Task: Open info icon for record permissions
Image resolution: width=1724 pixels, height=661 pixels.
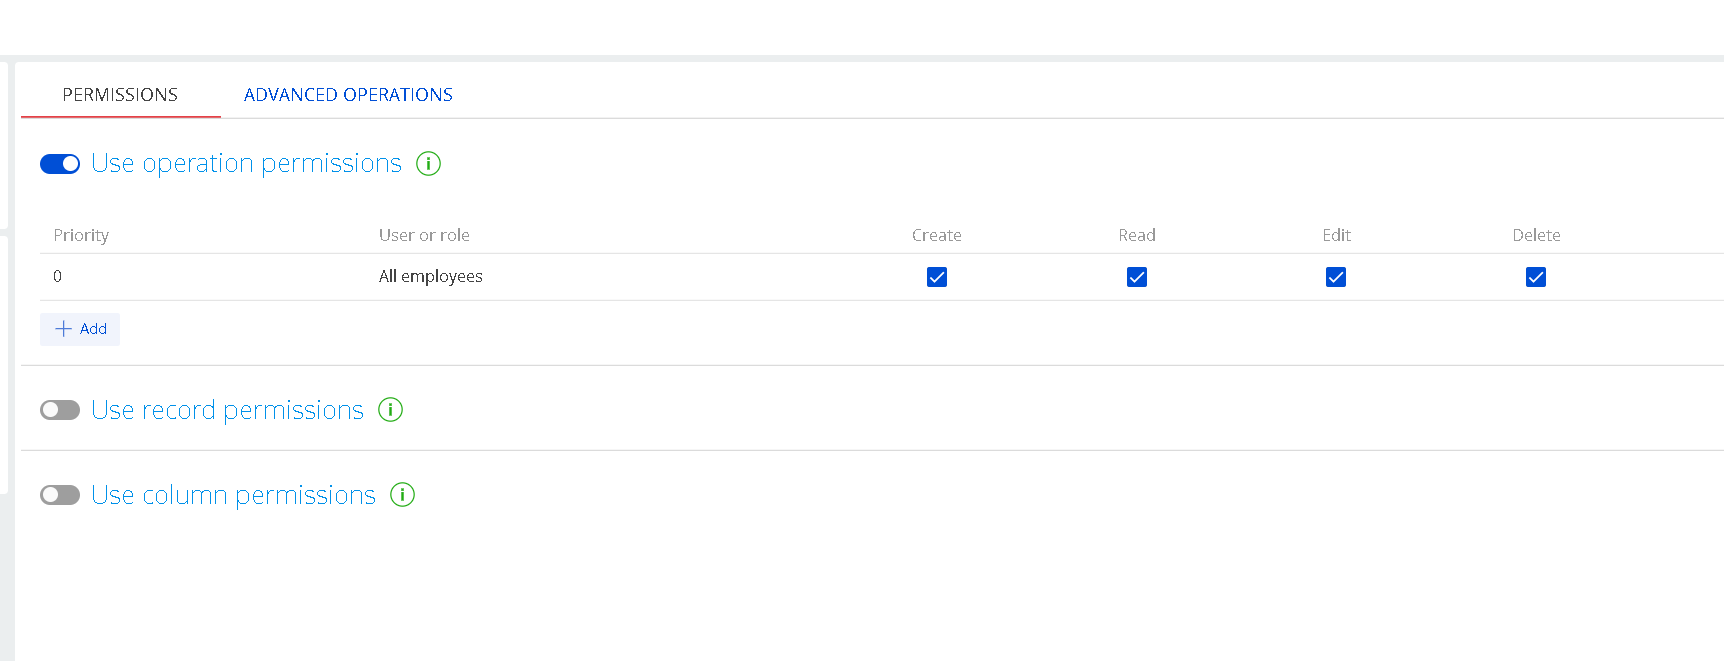Action: [x=390, y=410]
